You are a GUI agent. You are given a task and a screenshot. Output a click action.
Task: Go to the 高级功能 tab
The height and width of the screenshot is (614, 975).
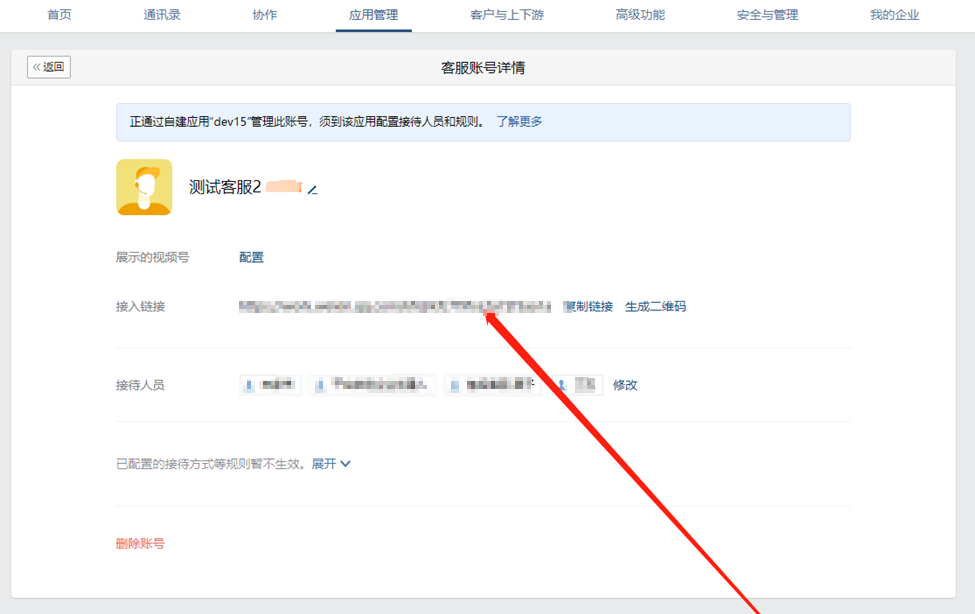click(x=640, y=15)
